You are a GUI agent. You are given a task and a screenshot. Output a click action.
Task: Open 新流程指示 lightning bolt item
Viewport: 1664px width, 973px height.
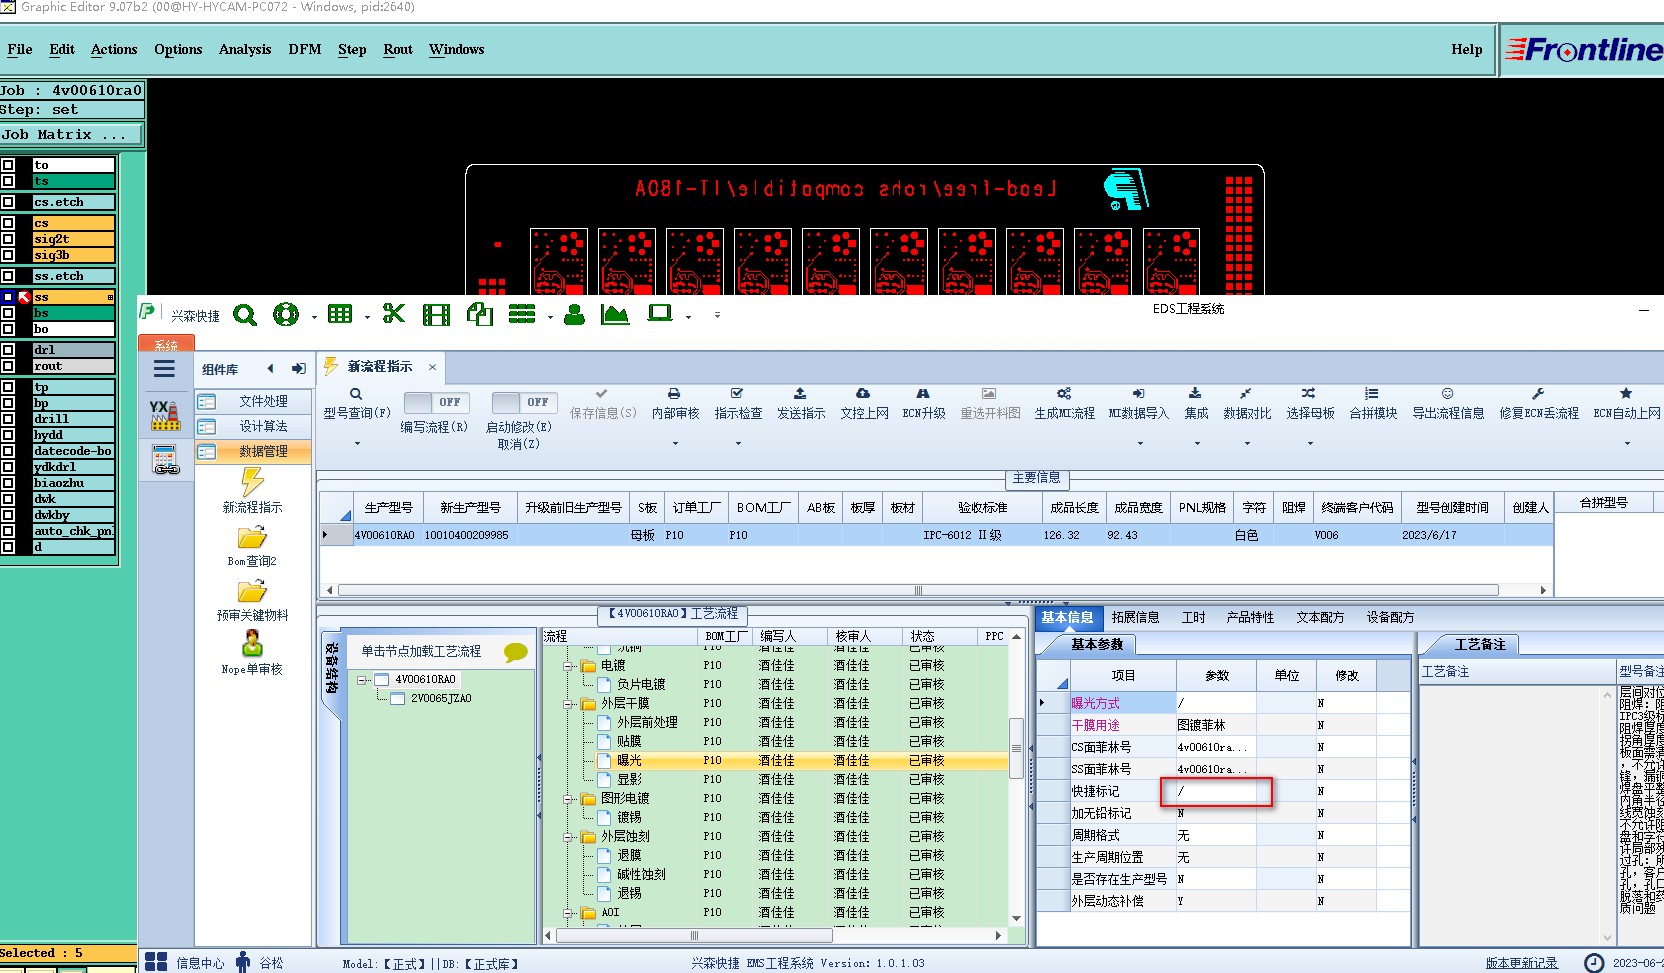pyautogui.click(x=253, y=483)
